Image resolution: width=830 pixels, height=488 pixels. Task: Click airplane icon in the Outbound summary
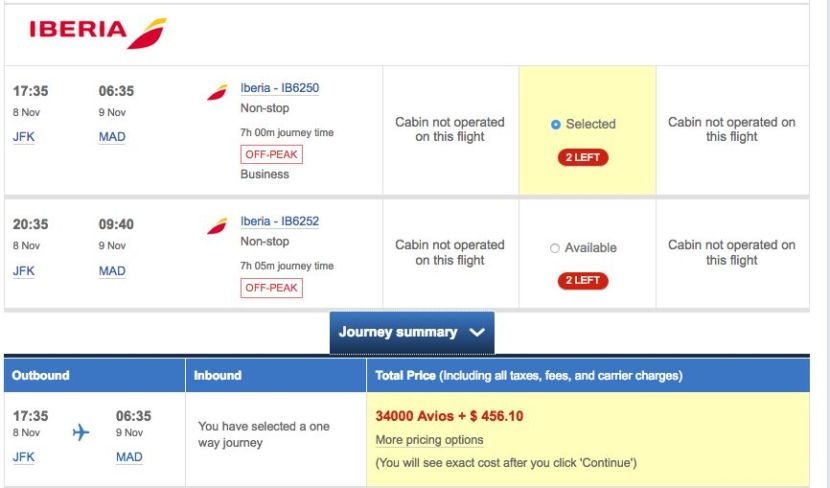click(x=81, y=432)
